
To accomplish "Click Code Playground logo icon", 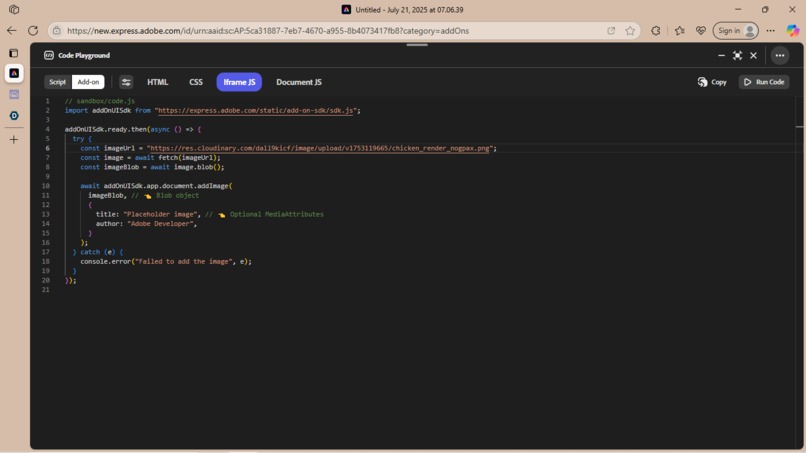I will 49,55.
